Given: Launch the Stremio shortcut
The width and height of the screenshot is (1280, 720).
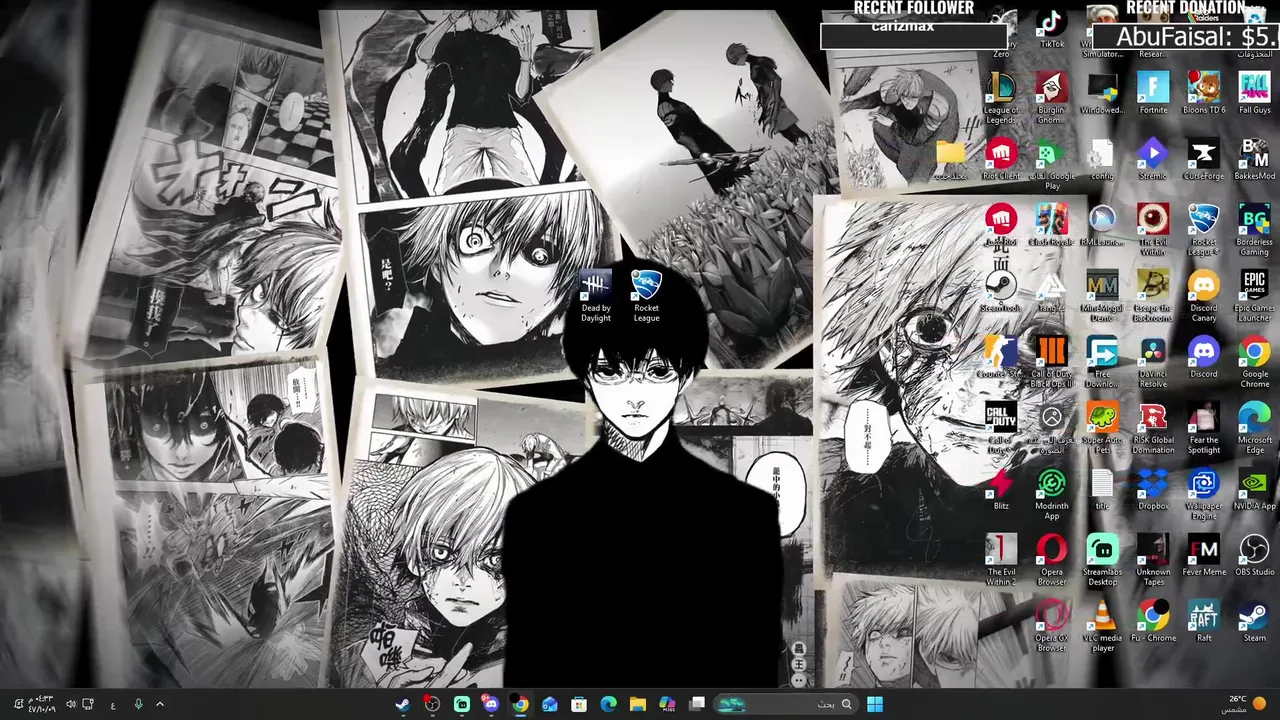Looking at the screenshot, I should click(1153, 158).
